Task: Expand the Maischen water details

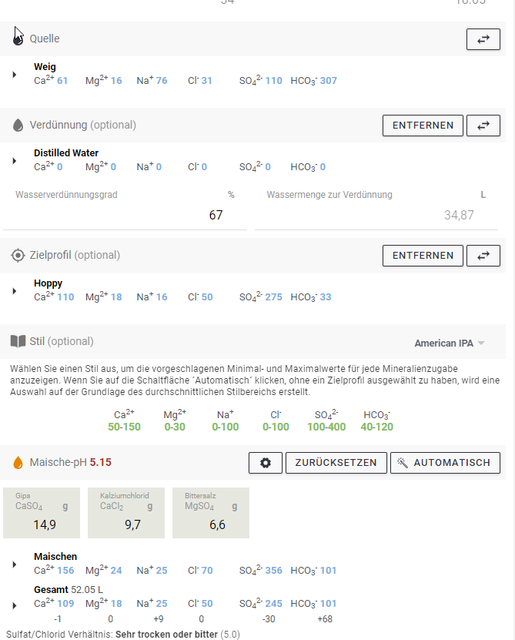Action: point(14,564)
